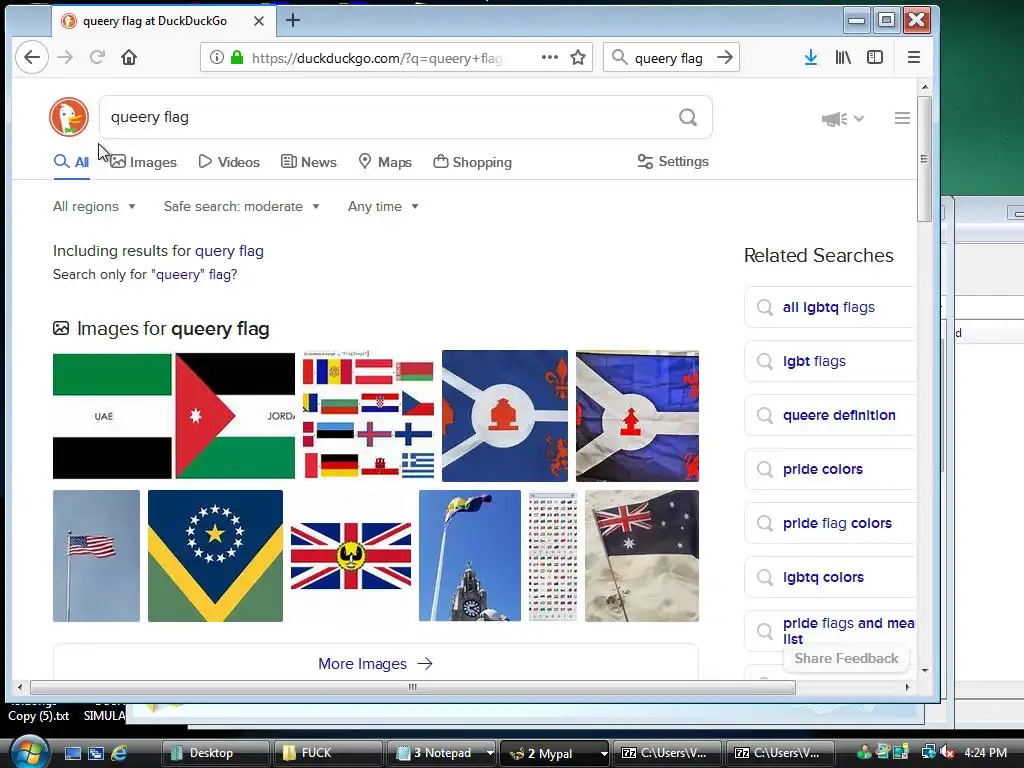This screenshot has width=1024, height=768.
Task: Close the queery flag DuckDuckGo tab
Action: [259, 21]
